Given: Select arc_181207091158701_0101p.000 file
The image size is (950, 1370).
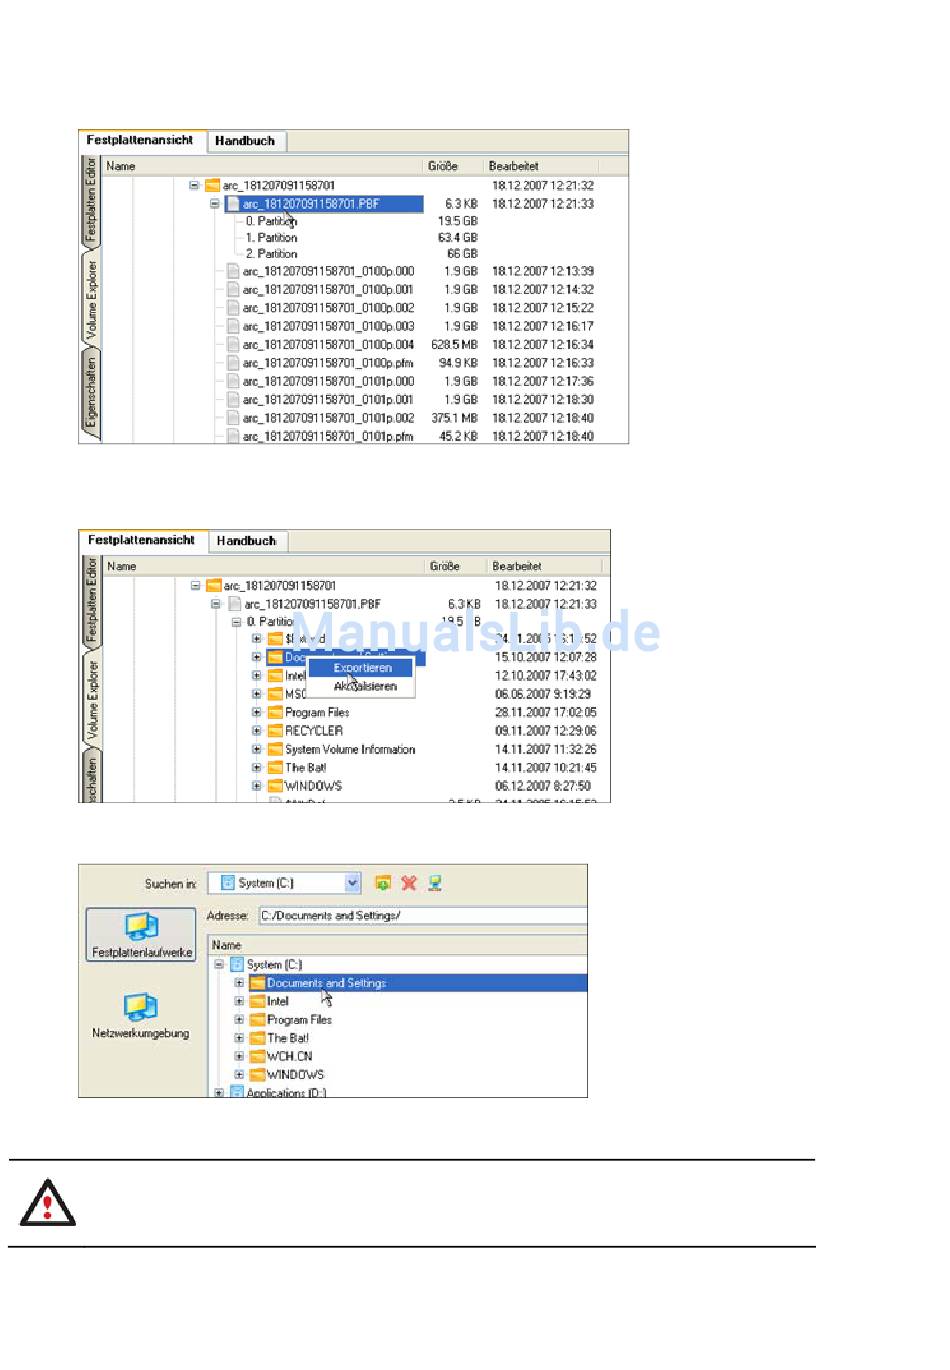Looking at the screenshot, I should [328, 381].
